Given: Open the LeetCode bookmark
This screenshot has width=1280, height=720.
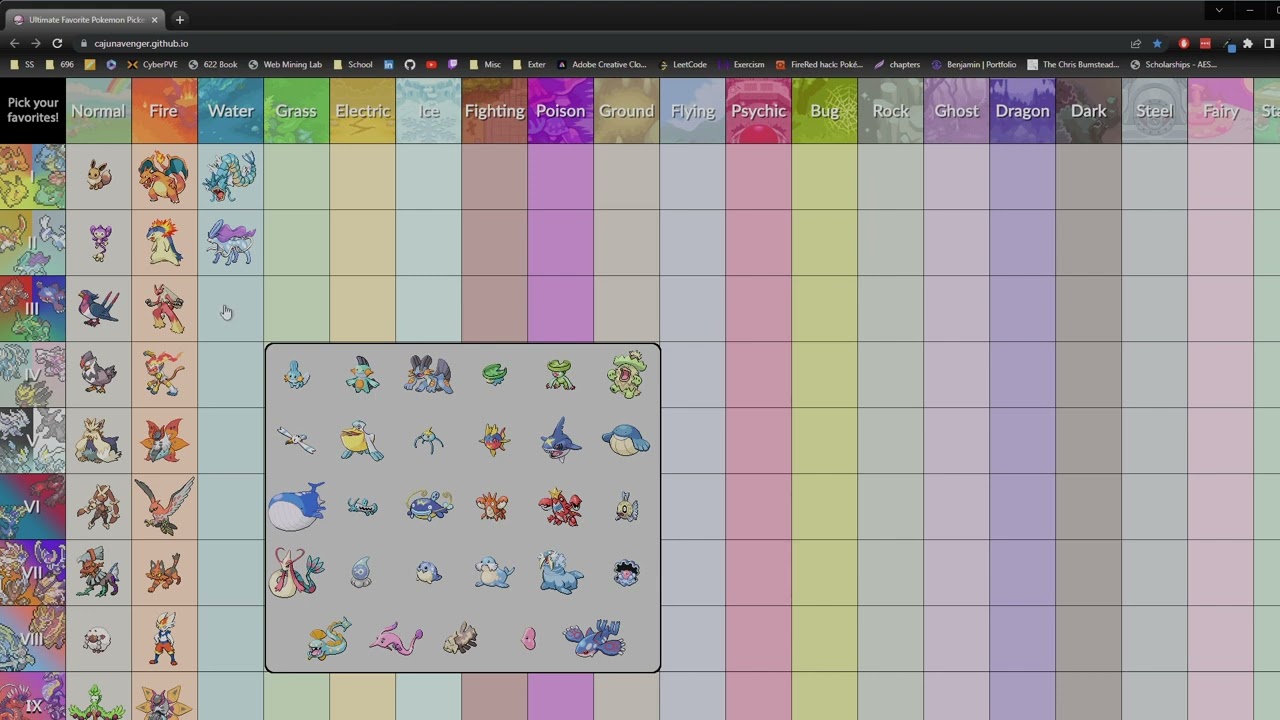Looking at the screenshot, I should click(x=682, y=64).
